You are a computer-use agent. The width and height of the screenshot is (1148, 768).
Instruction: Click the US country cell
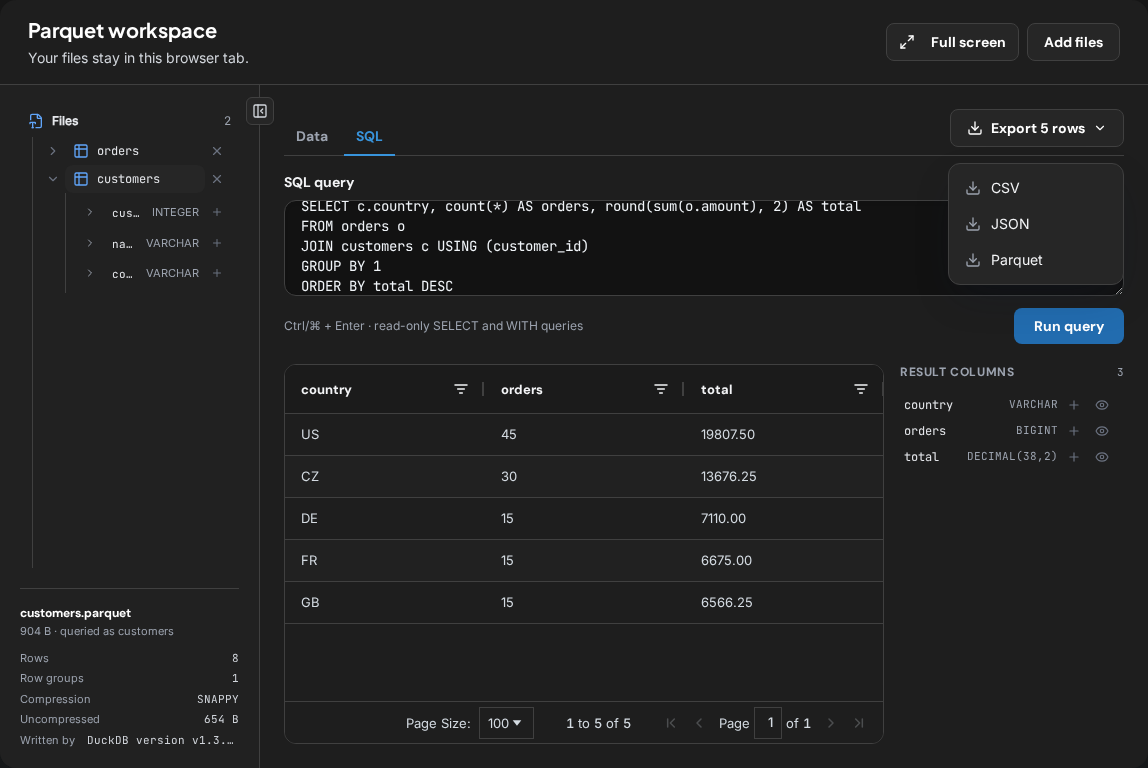point(384,435)
